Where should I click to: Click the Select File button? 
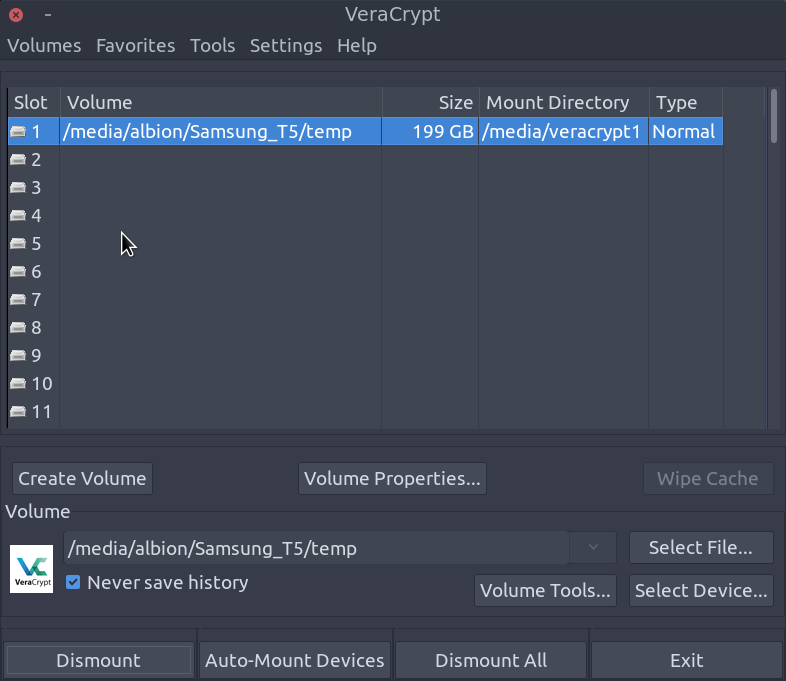[x=700, y=548]
